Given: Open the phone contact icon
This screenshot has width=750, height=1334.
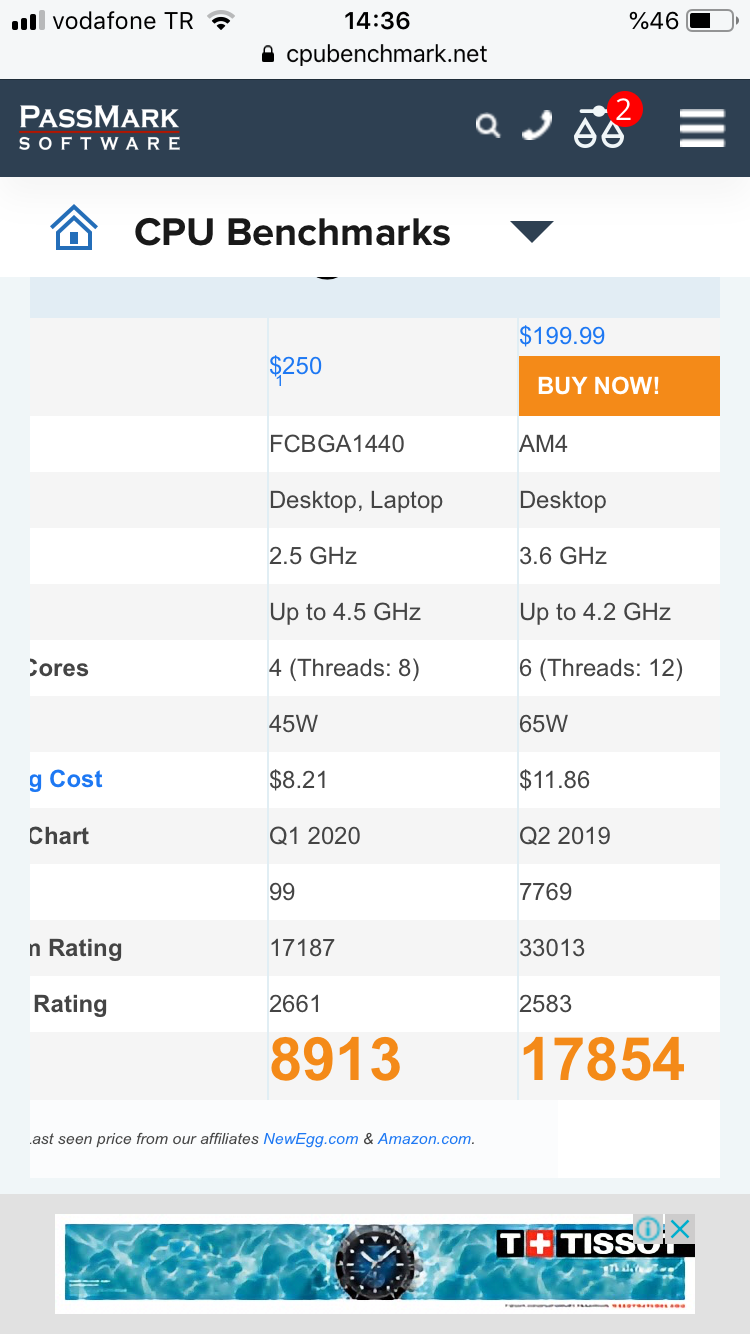Looking at the screenshot, I should [538, 126].
